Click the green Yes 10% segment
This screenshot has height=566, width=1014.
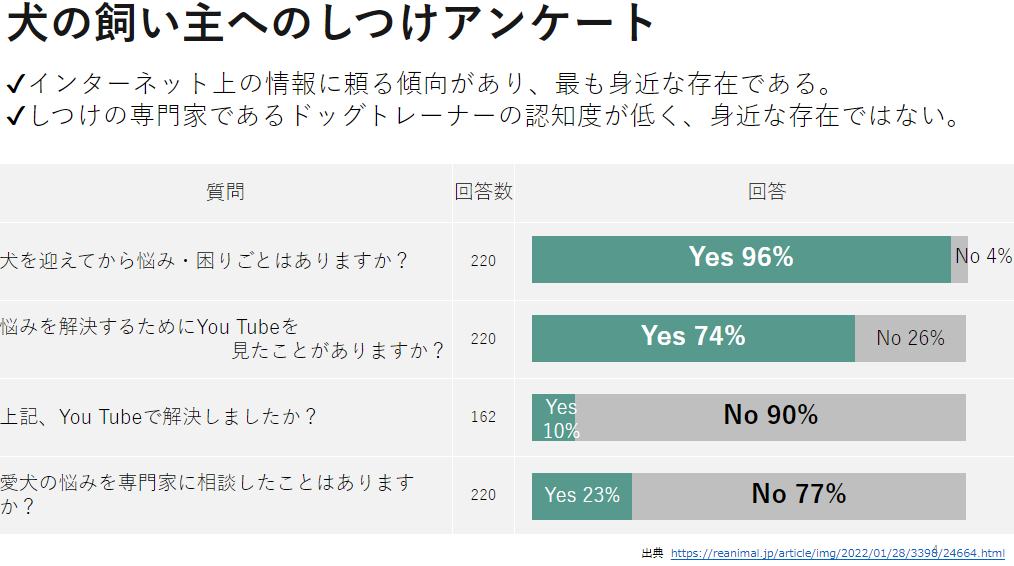[x=553, y=418]
